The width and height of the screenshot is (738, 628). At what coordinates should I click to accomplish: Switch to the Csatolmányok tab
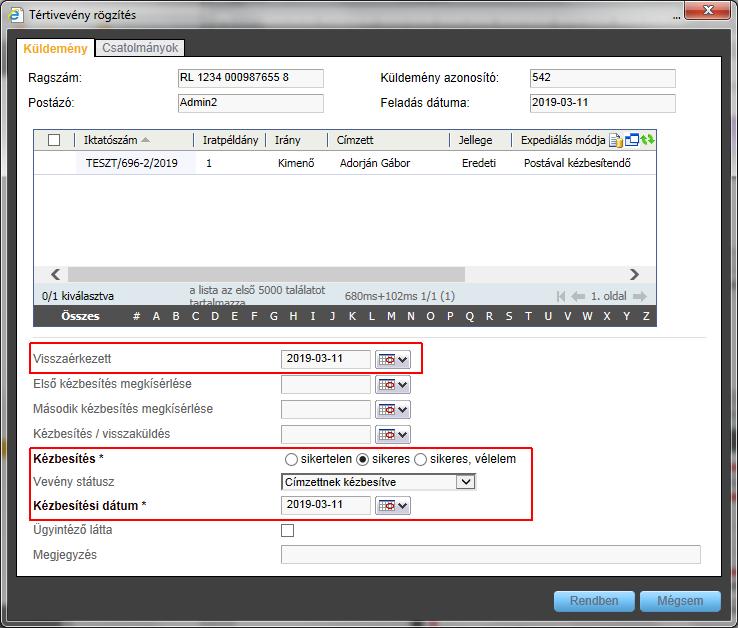pyautogui.click(x=140, y=48)
